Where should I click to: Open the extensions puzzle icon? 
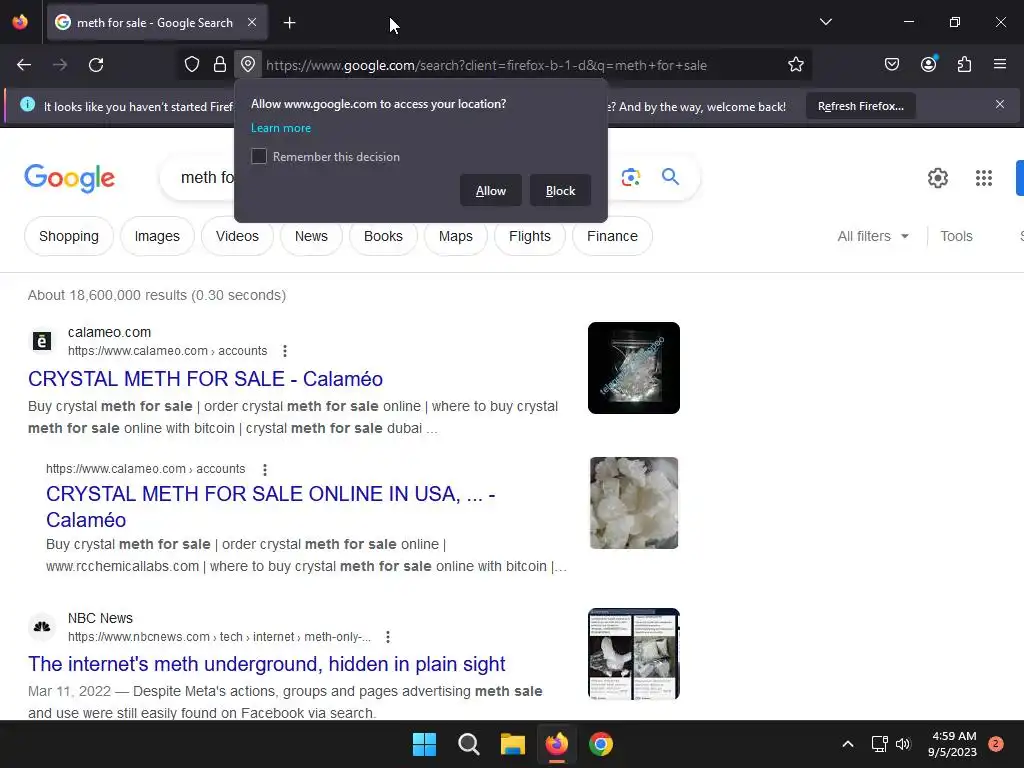tap(964, 65)
